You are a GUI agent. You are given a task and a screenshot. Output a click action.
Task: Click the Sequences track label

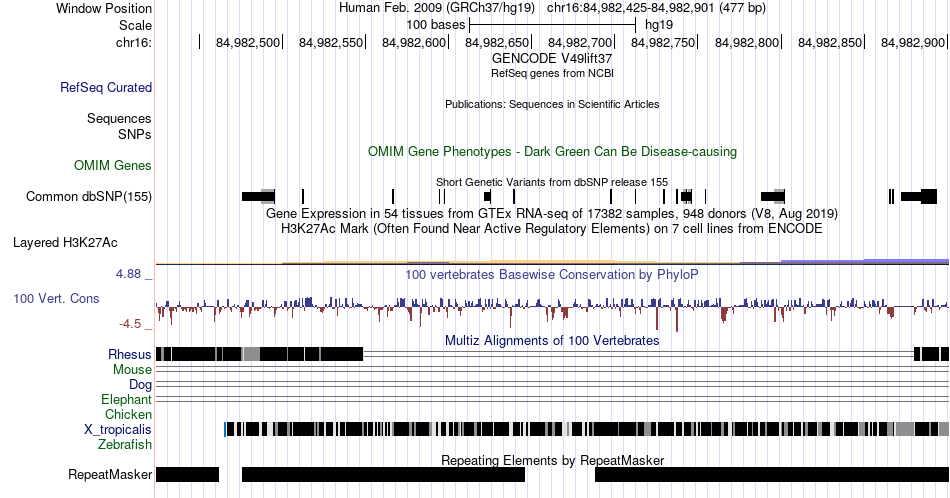(119, 118)
